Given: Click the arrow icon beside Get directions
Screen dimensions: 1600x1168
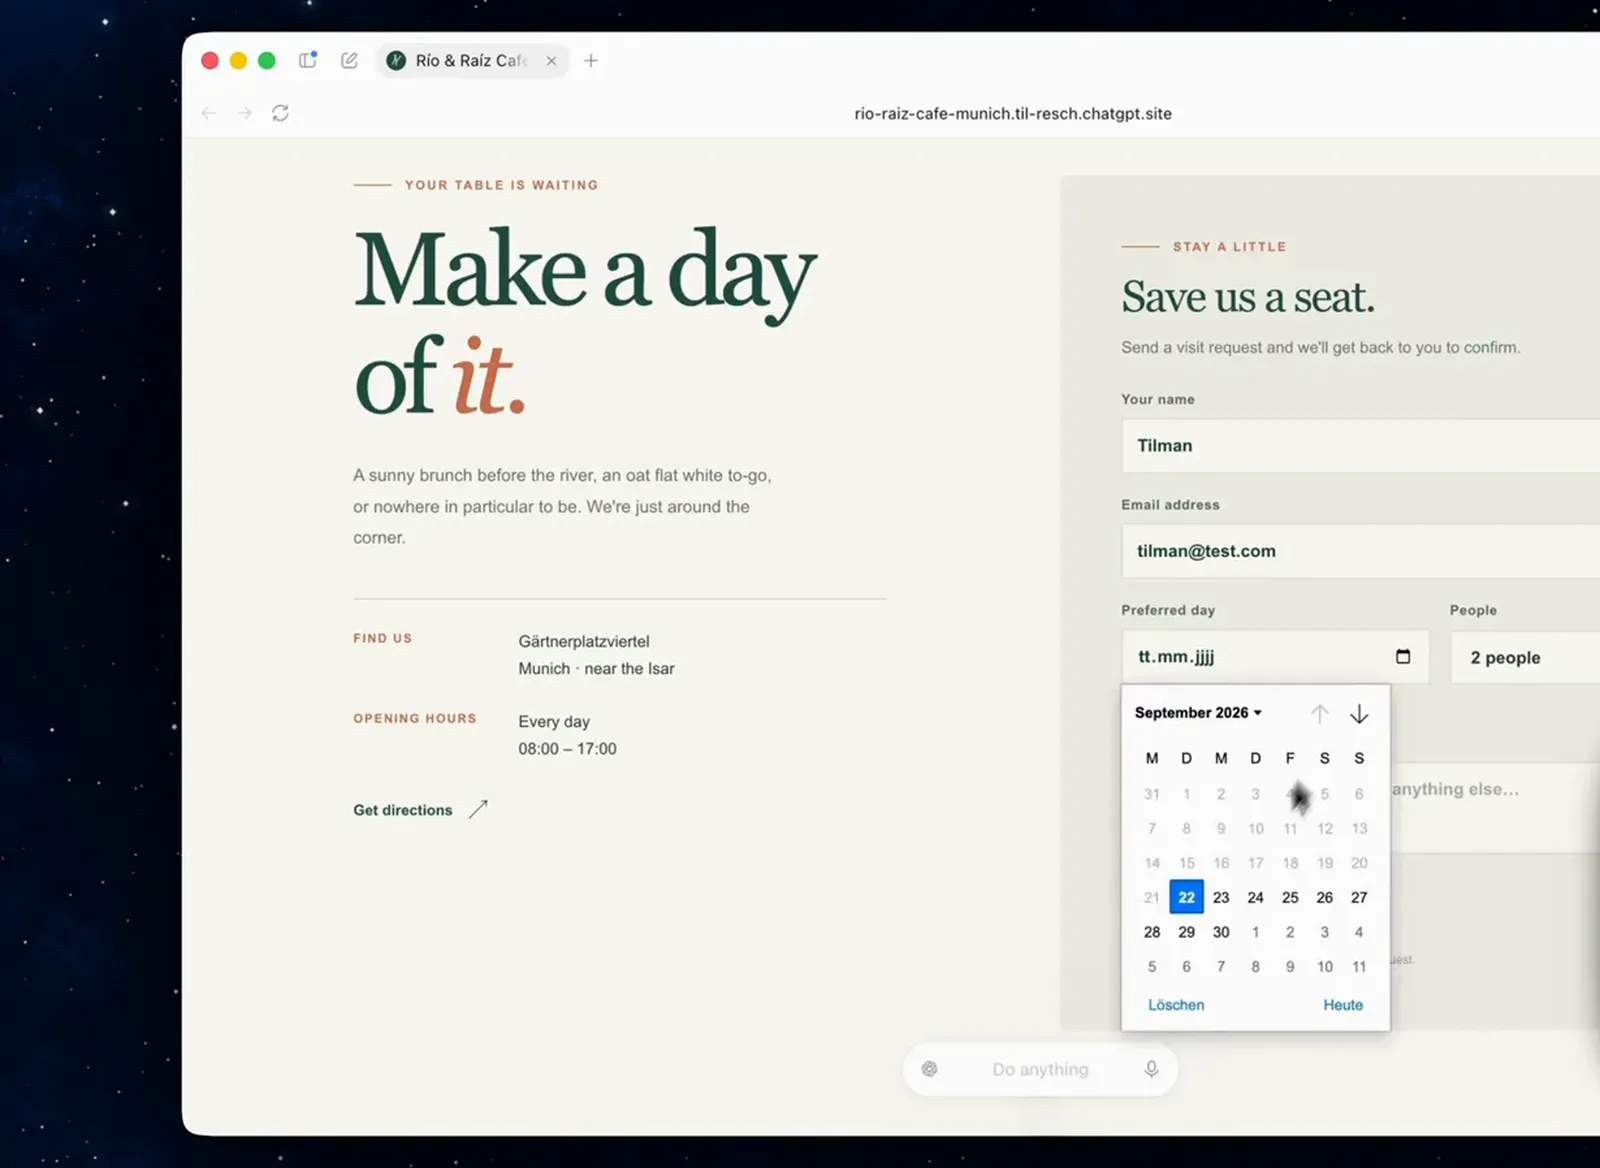Looking at the screenshot, I should click(478, 808).
